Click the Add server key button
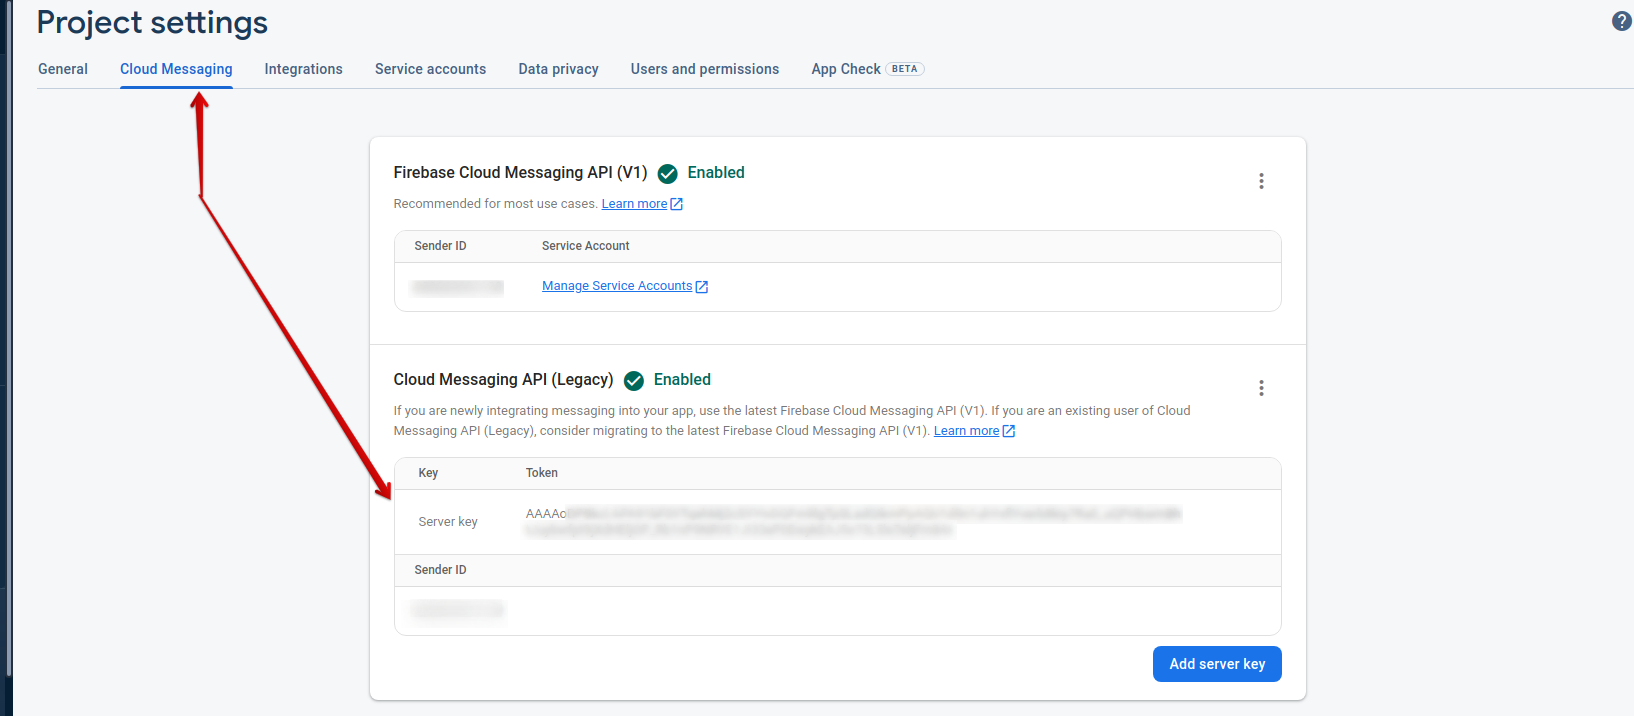This screenshot has width=1634, height=716. [1217, 664]
